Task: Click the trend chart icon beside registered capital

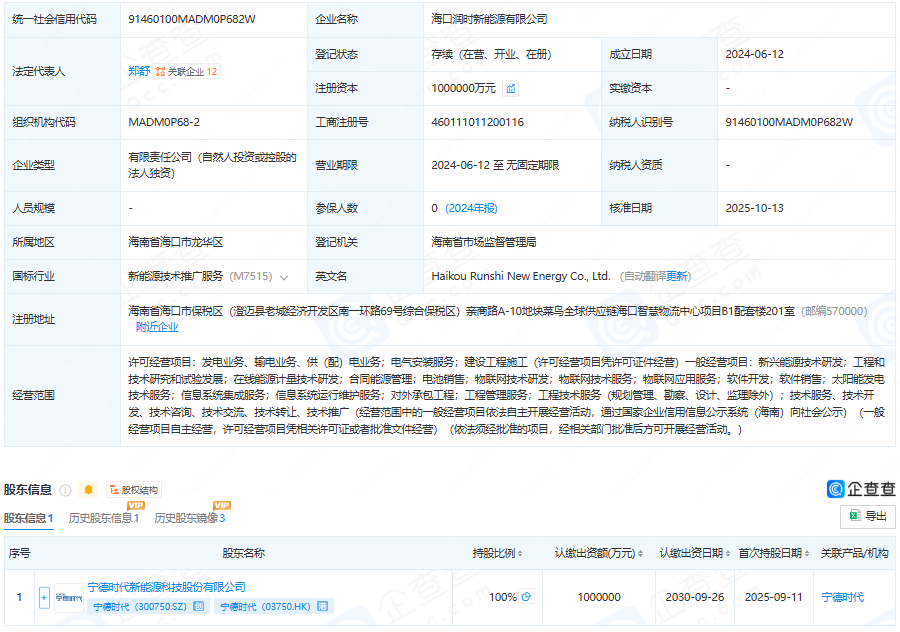Action: tap(511, 87)
